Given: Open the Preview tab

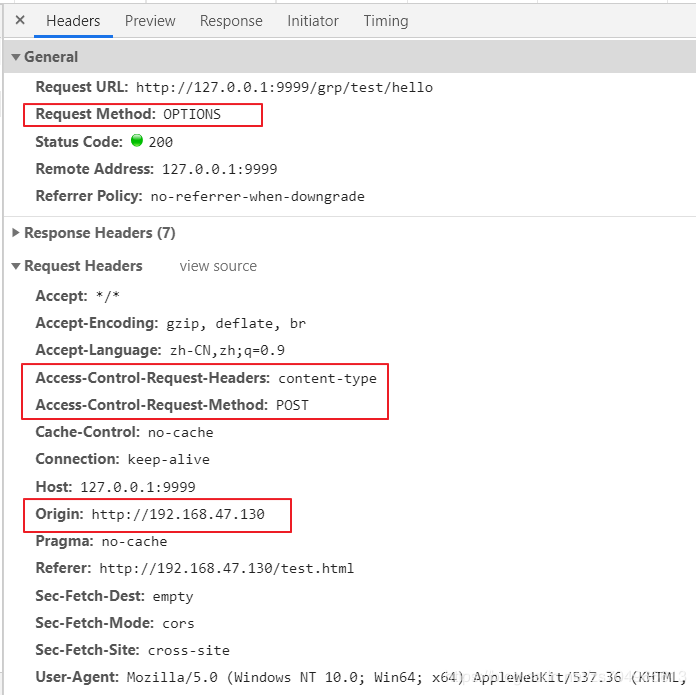Looking at the screenshot, I should click(150, 21).
